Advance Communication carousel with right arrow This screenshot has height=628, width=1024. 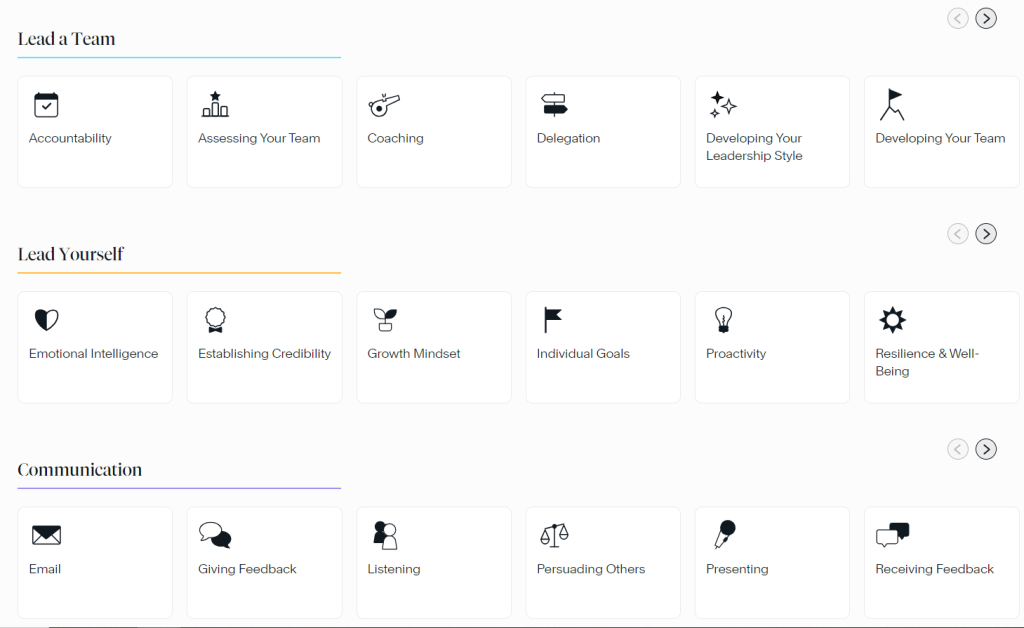coord(986,449)
